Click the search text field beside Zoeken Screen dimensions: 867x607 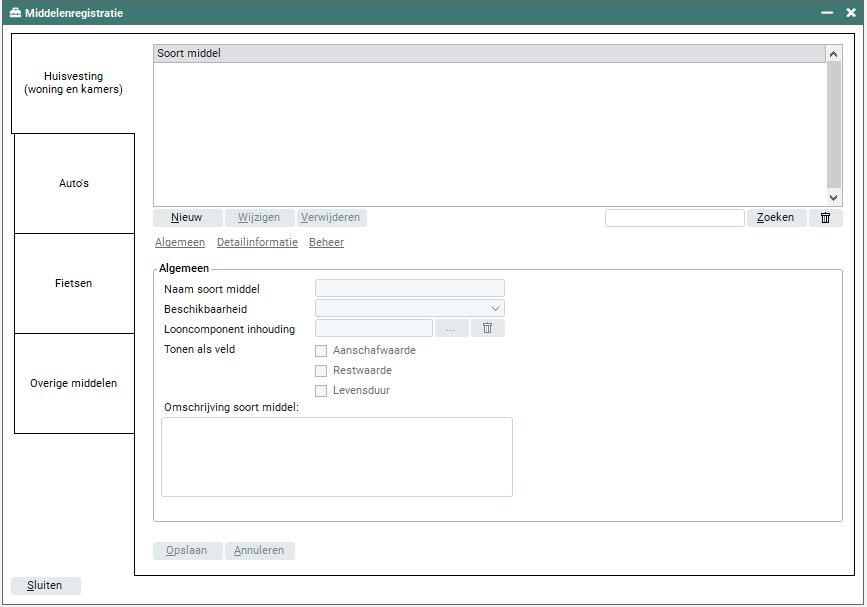tap(674, 218)
